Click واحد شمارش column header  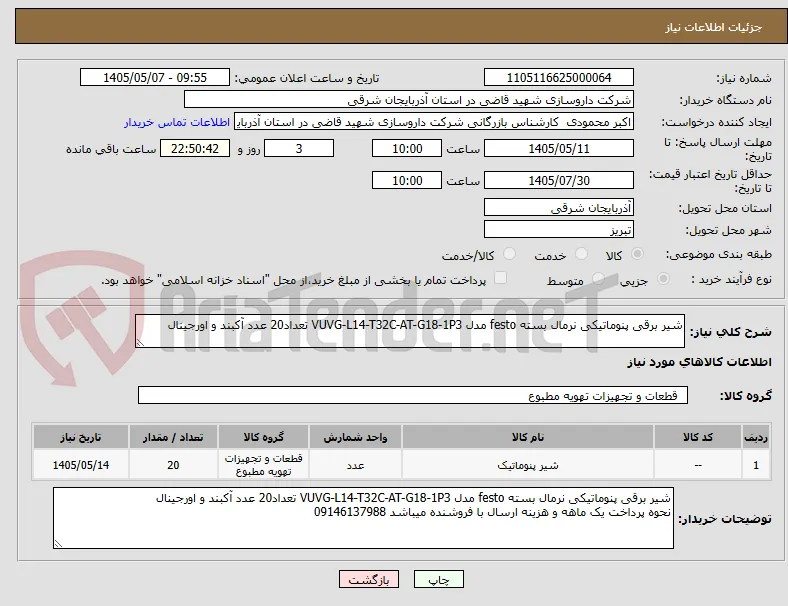click(355, 437)
